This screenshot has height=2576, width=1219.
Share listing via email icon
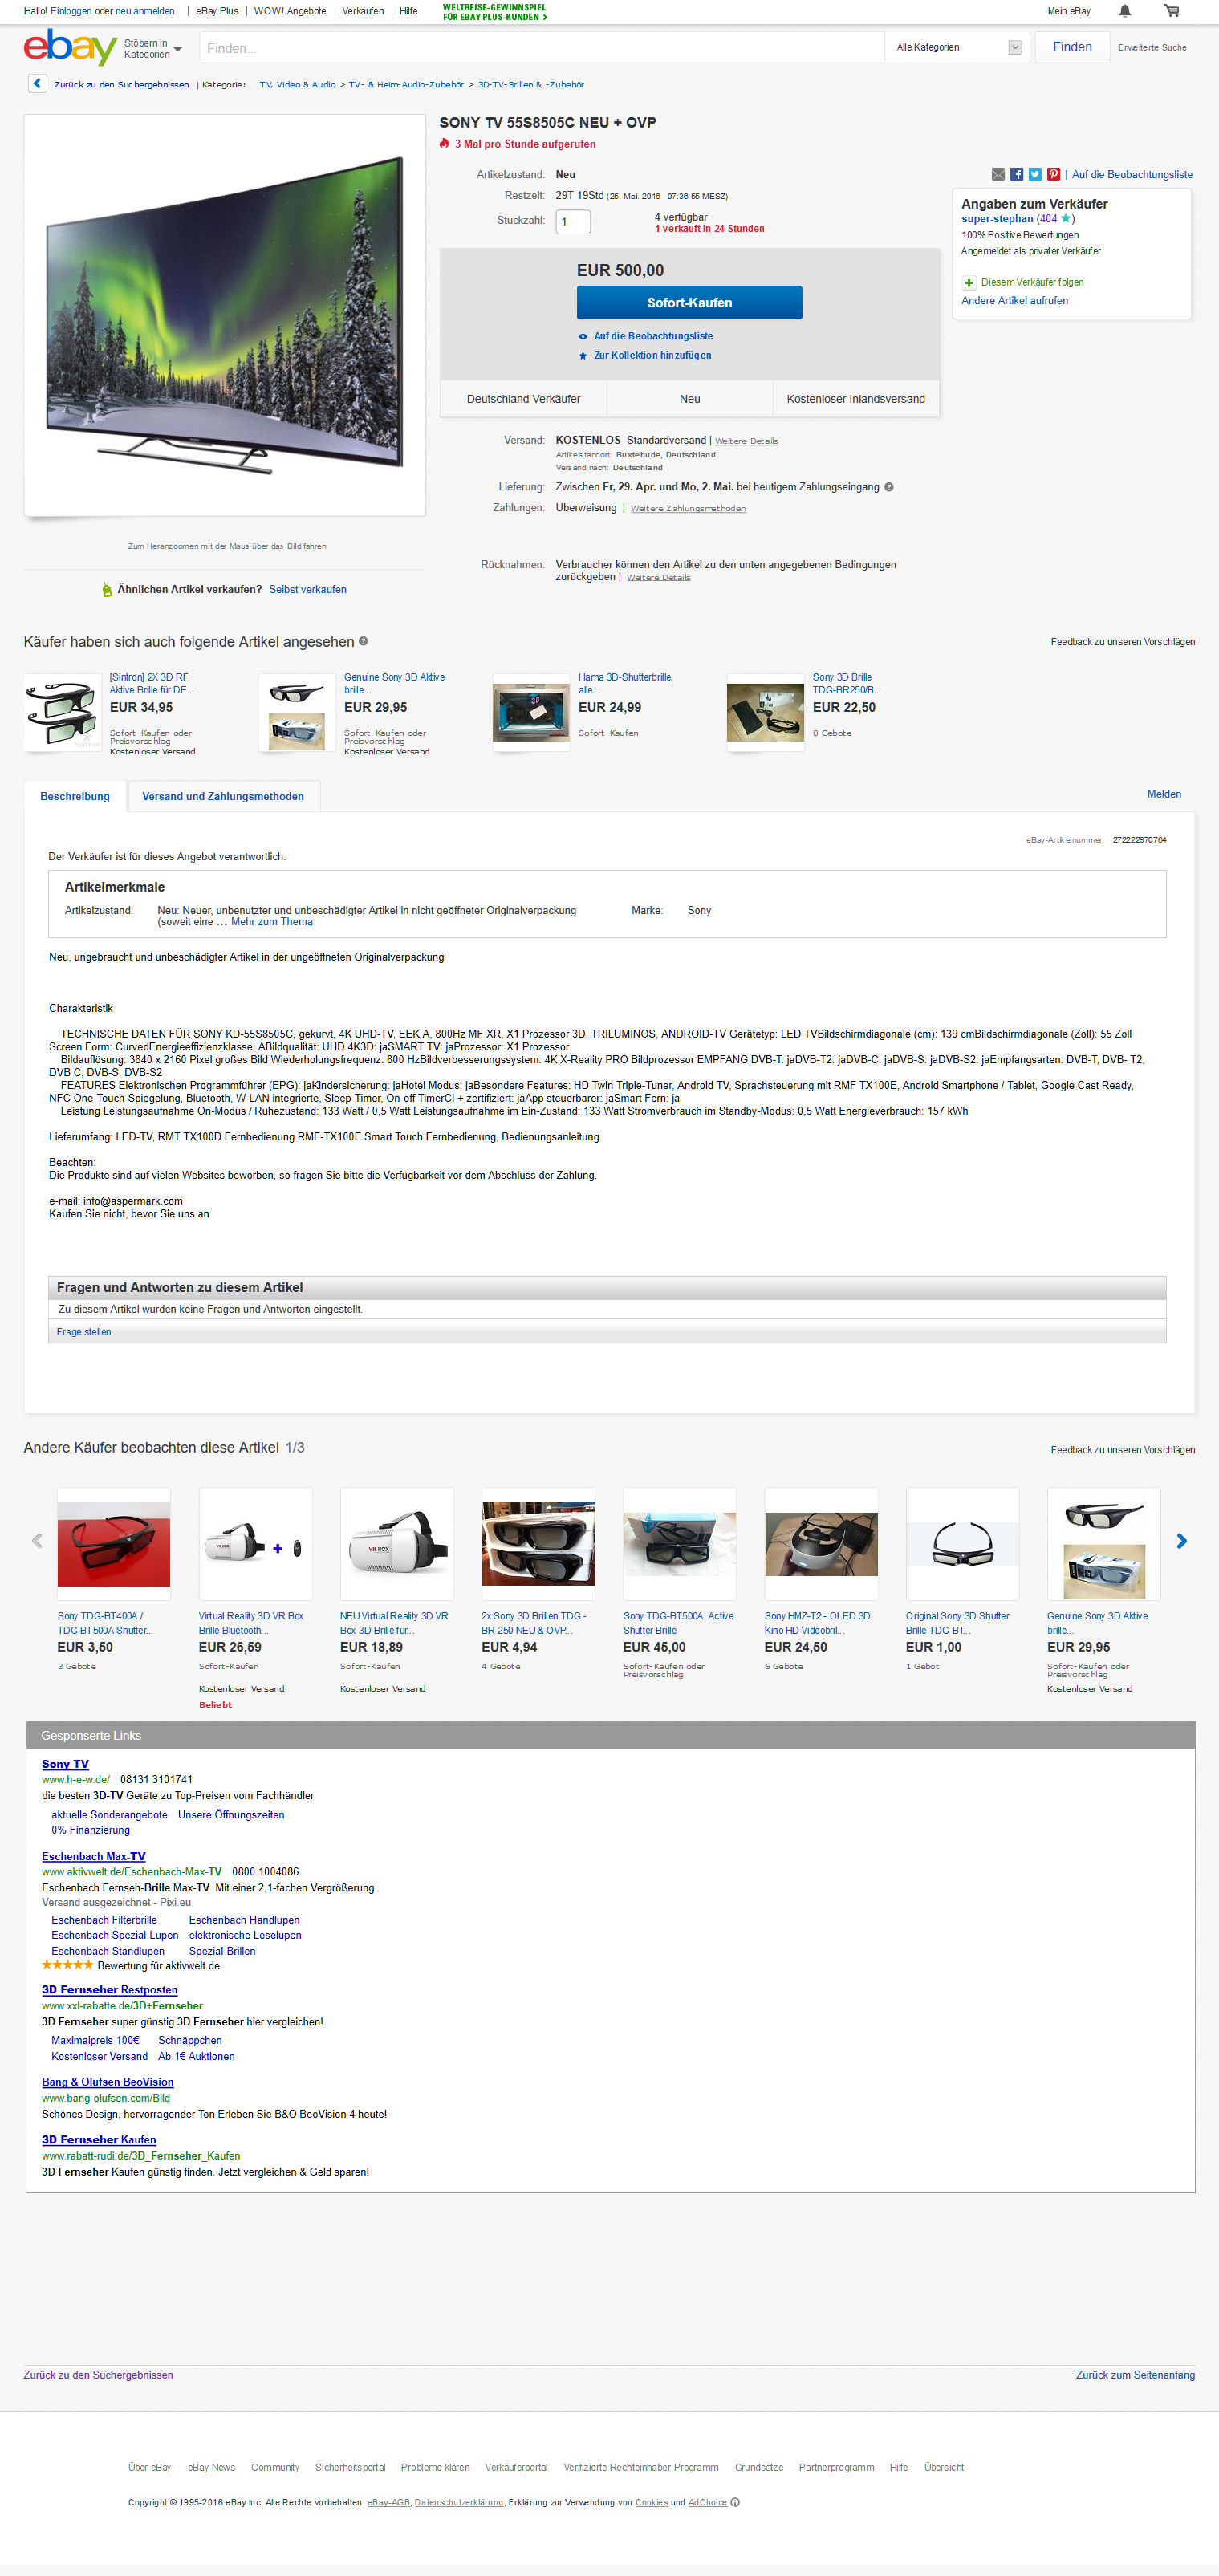998,174
